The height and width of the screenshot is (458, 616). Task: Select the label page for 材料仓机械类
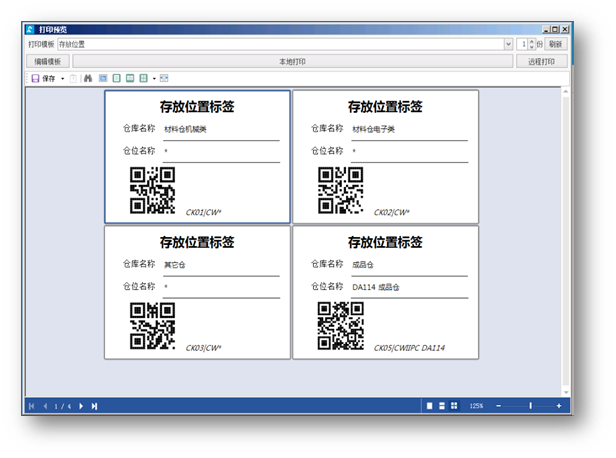click(x=197, y=157)
